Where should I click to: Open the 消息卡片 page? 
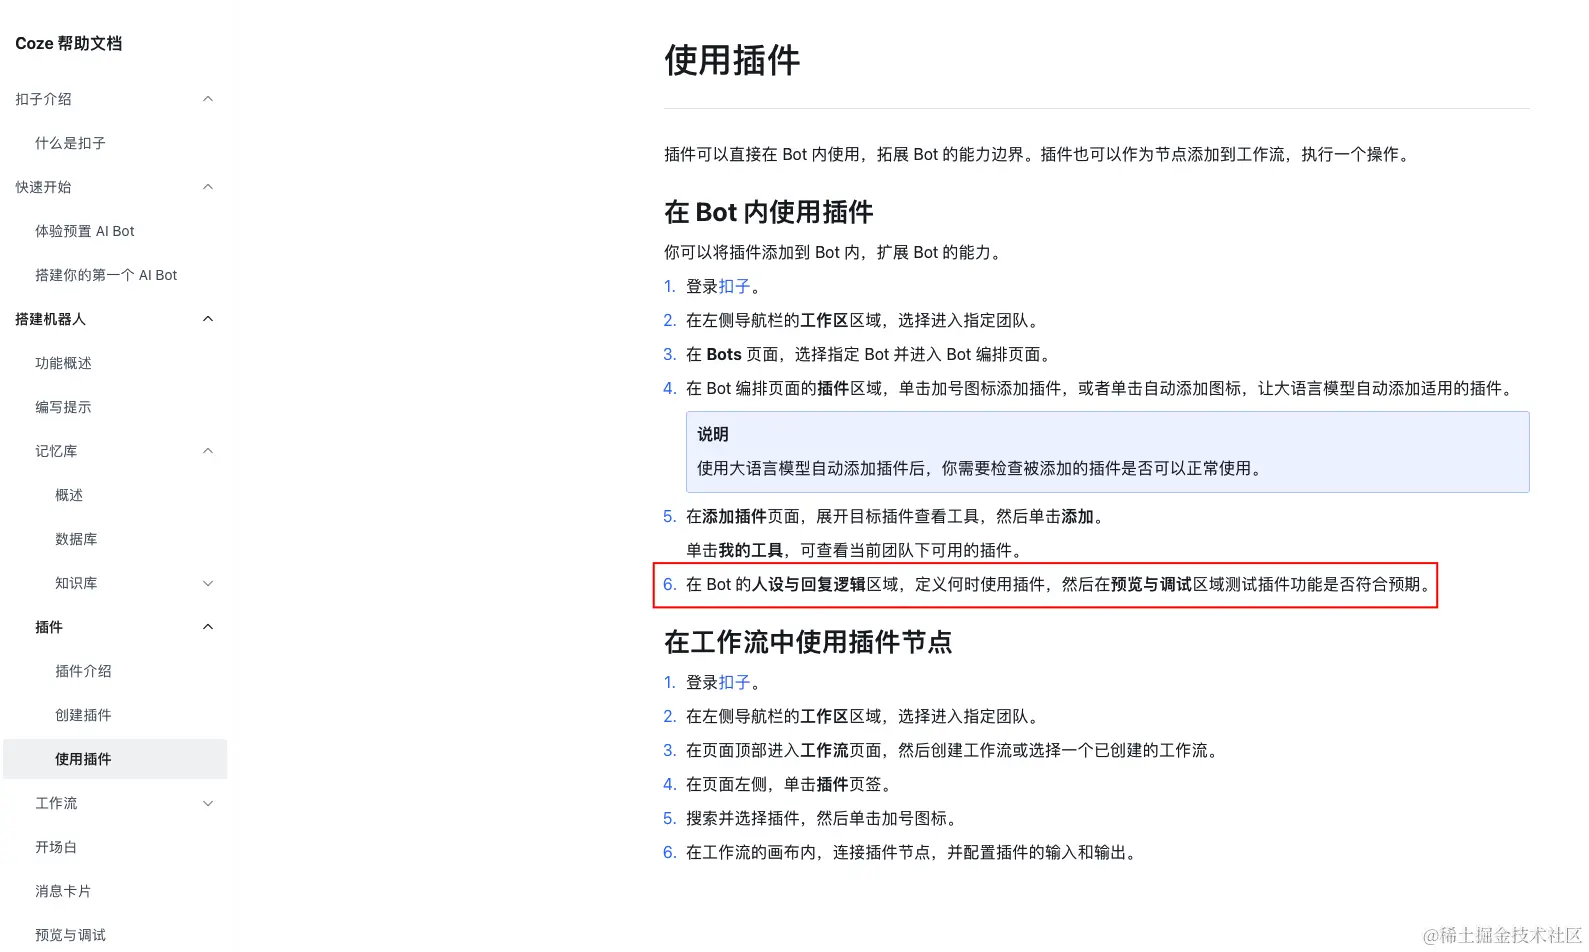click(63, 891)
